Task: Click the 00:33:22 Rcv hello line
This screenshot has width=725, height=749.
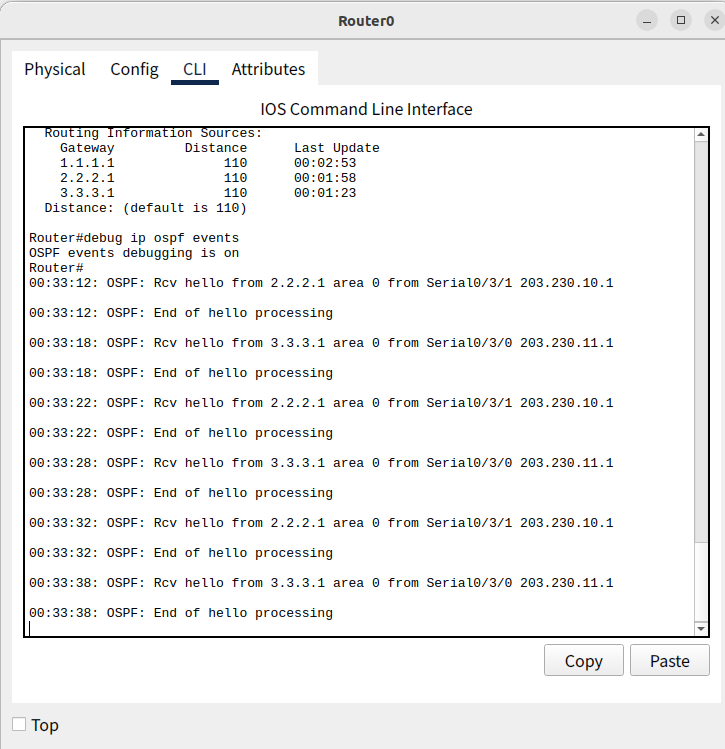Action: (x=321, y=403)
